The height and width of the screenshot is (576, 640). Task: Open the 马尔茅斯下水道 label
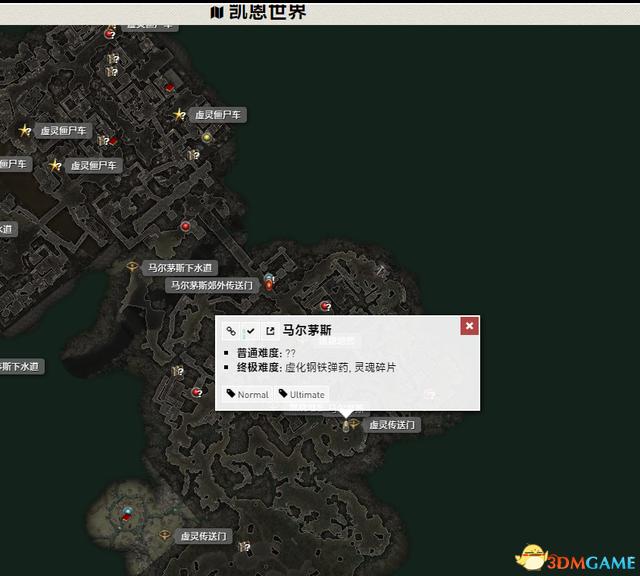pyautogui.click(x=180, y=268)
